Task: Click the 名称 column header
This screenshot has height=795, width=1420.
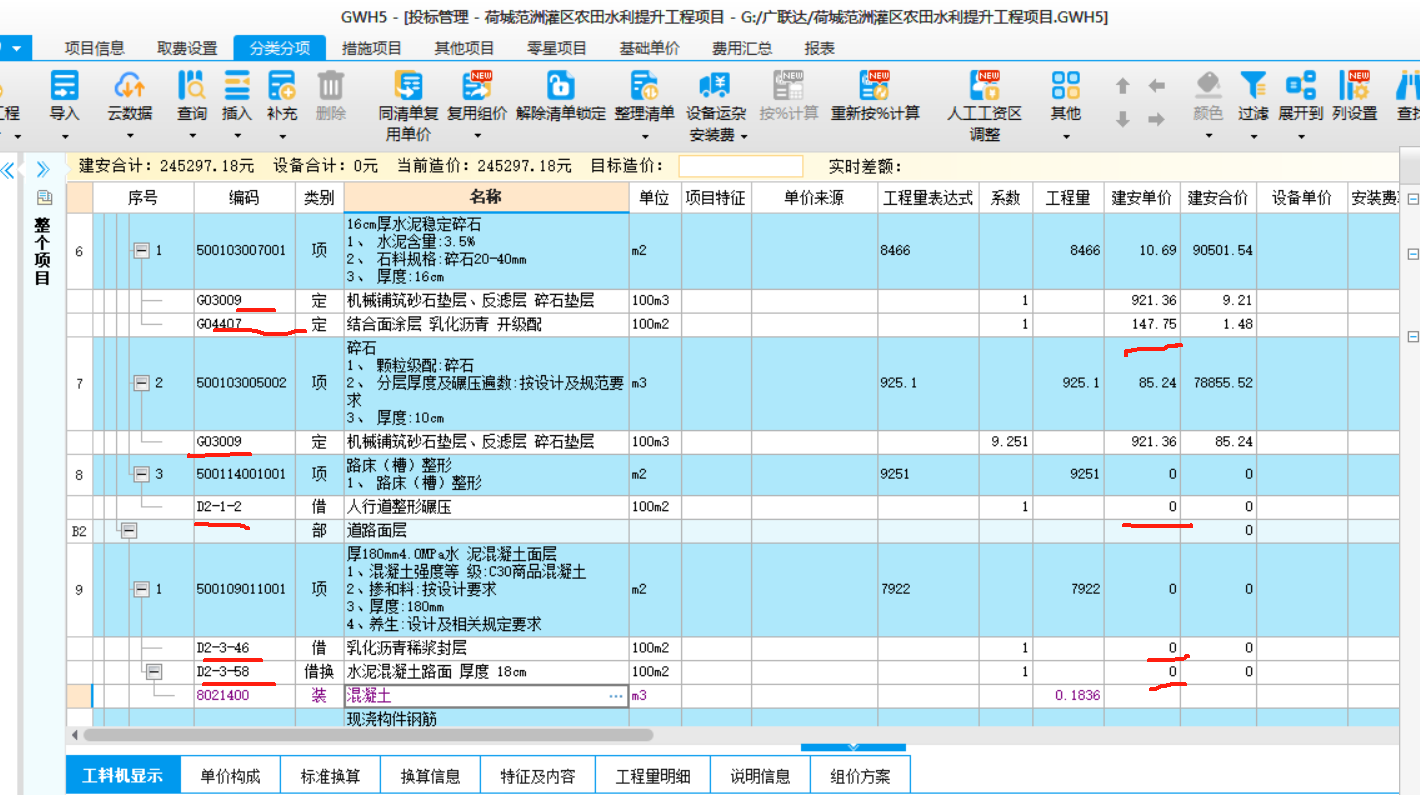Action: (x=486, y=198)
